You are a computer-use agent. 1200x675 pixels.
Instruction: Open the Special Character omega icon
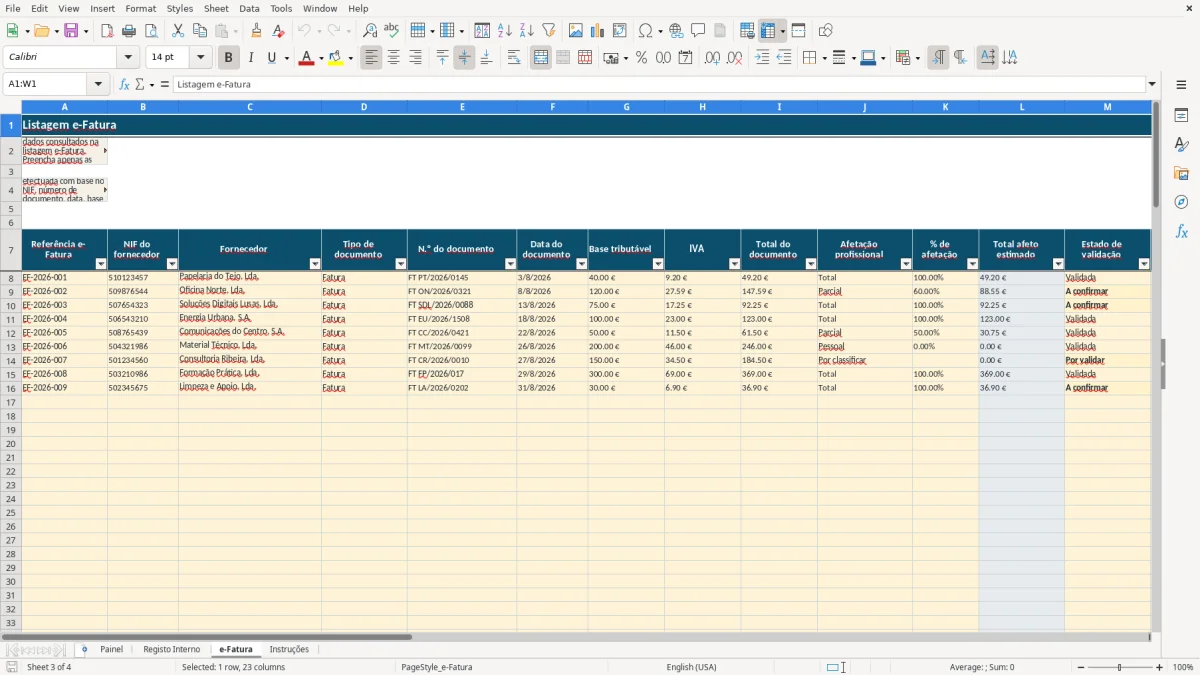[646, 31]
